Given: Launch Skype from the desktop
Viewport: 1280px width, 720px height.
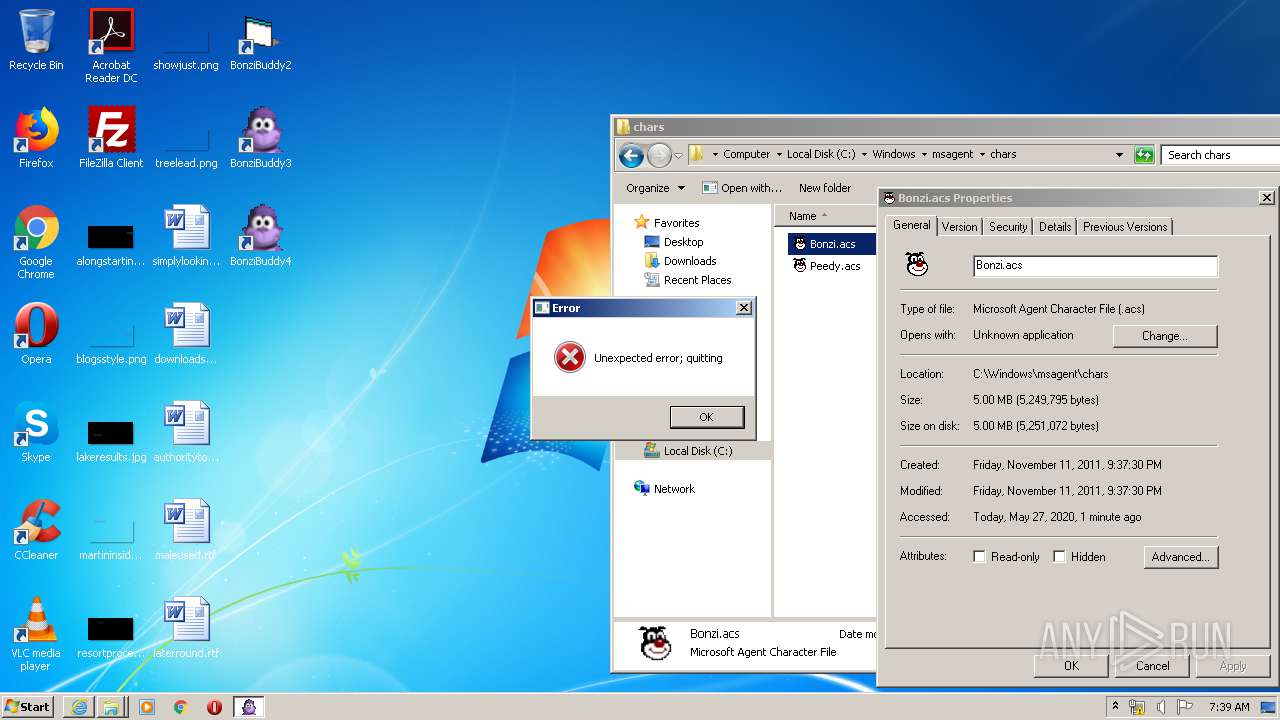Looking at the screenshot, I should click(x=36, y=432).
